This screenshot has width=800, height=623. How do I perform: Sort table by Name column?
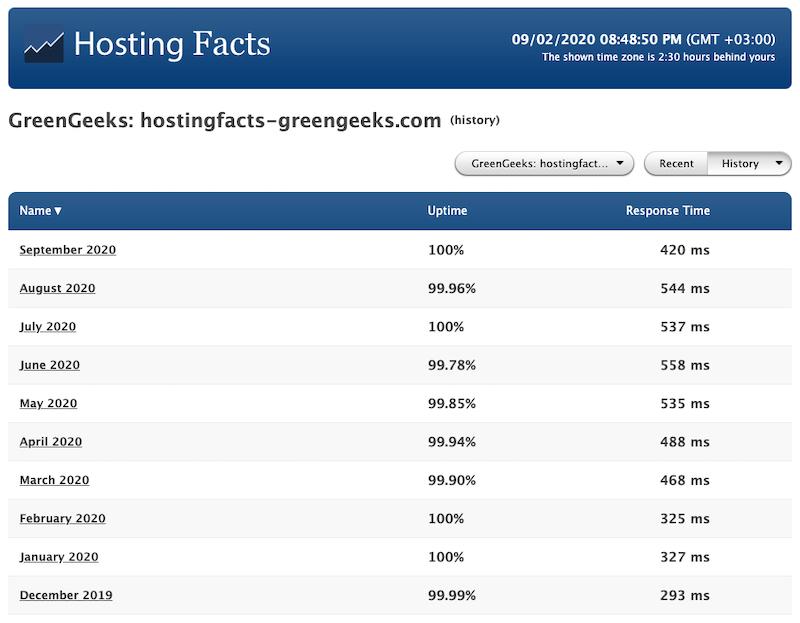click(x=40, y=211)
